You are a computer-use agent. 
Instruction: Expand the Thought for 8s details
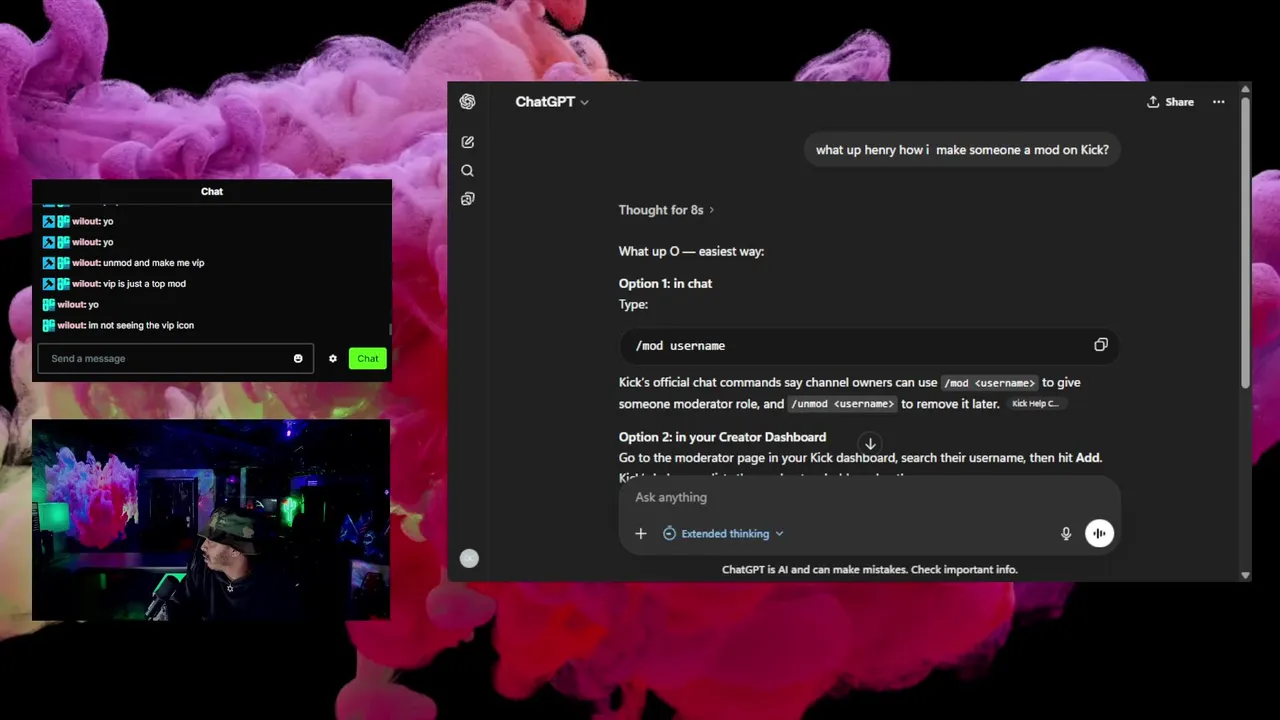pos(666,210)
